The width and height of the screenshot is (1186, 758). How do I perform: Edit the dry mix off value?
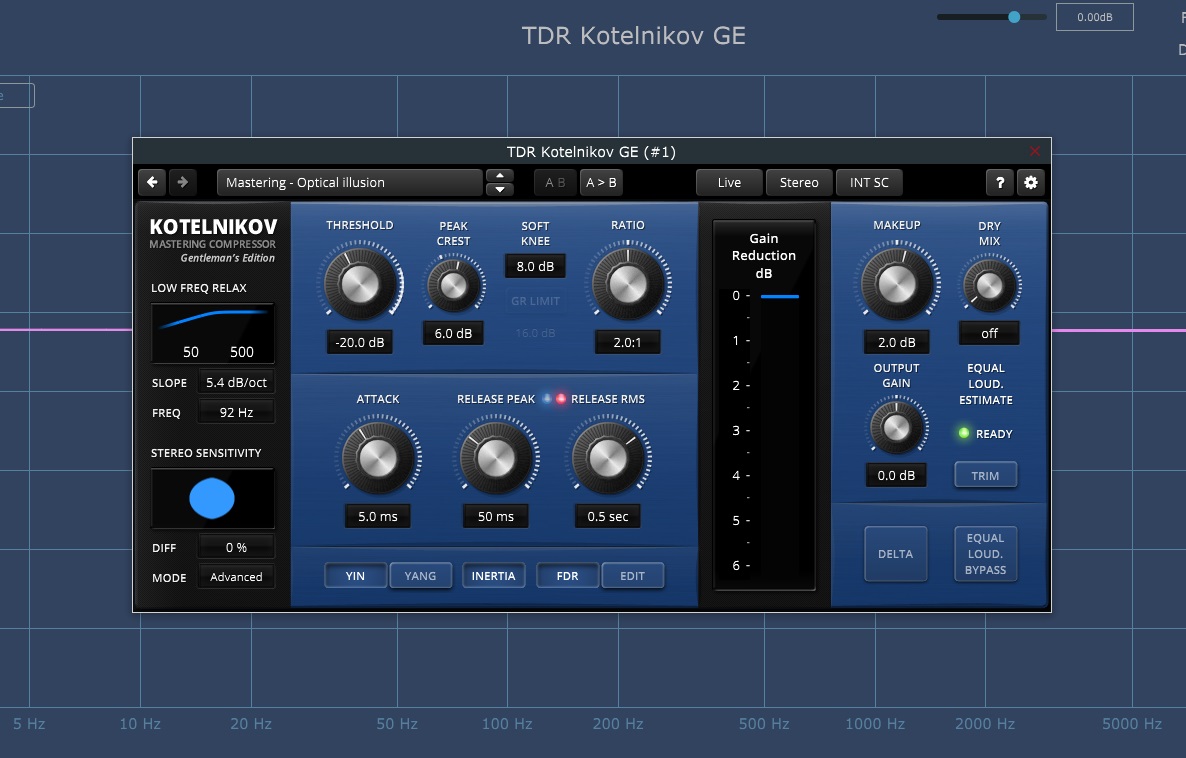click(x=989, y=333)
